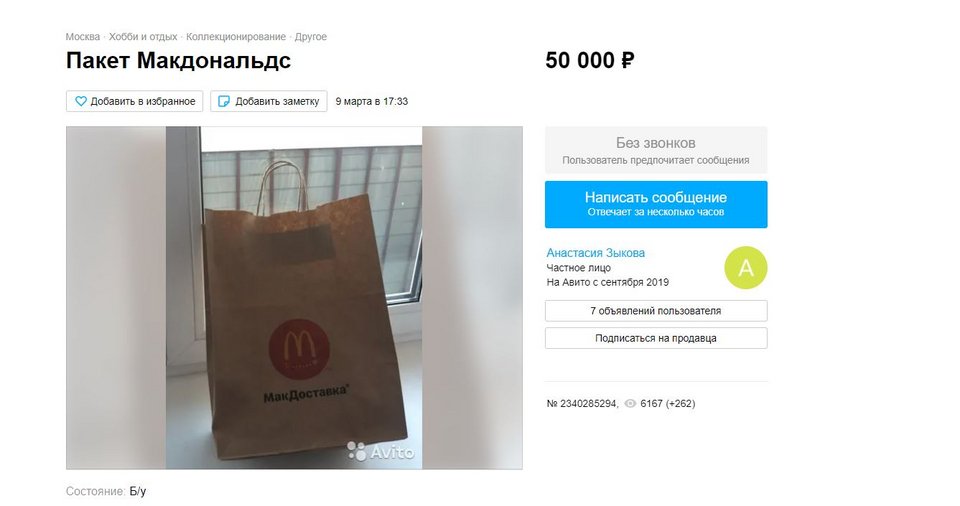
Task: Go to Москва breadcrumb
Action: click(83, 37)
